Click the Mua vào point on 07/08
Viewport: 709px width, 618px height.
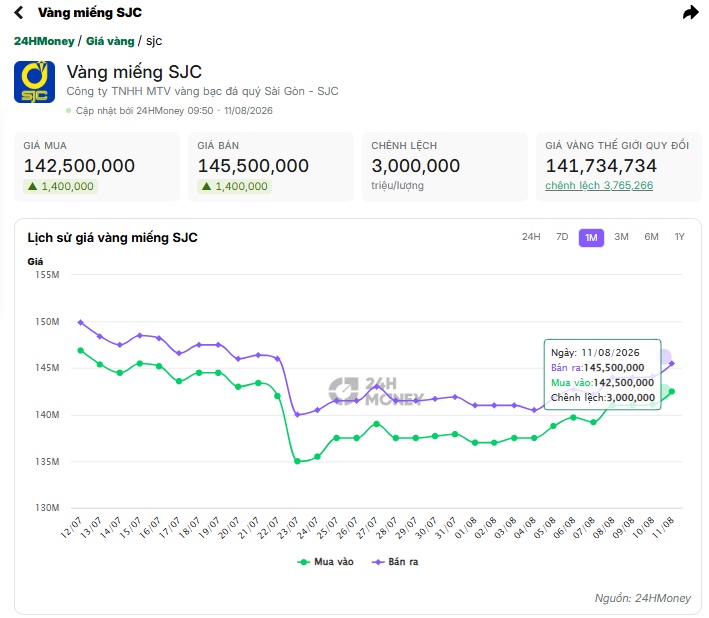[593, 422]
